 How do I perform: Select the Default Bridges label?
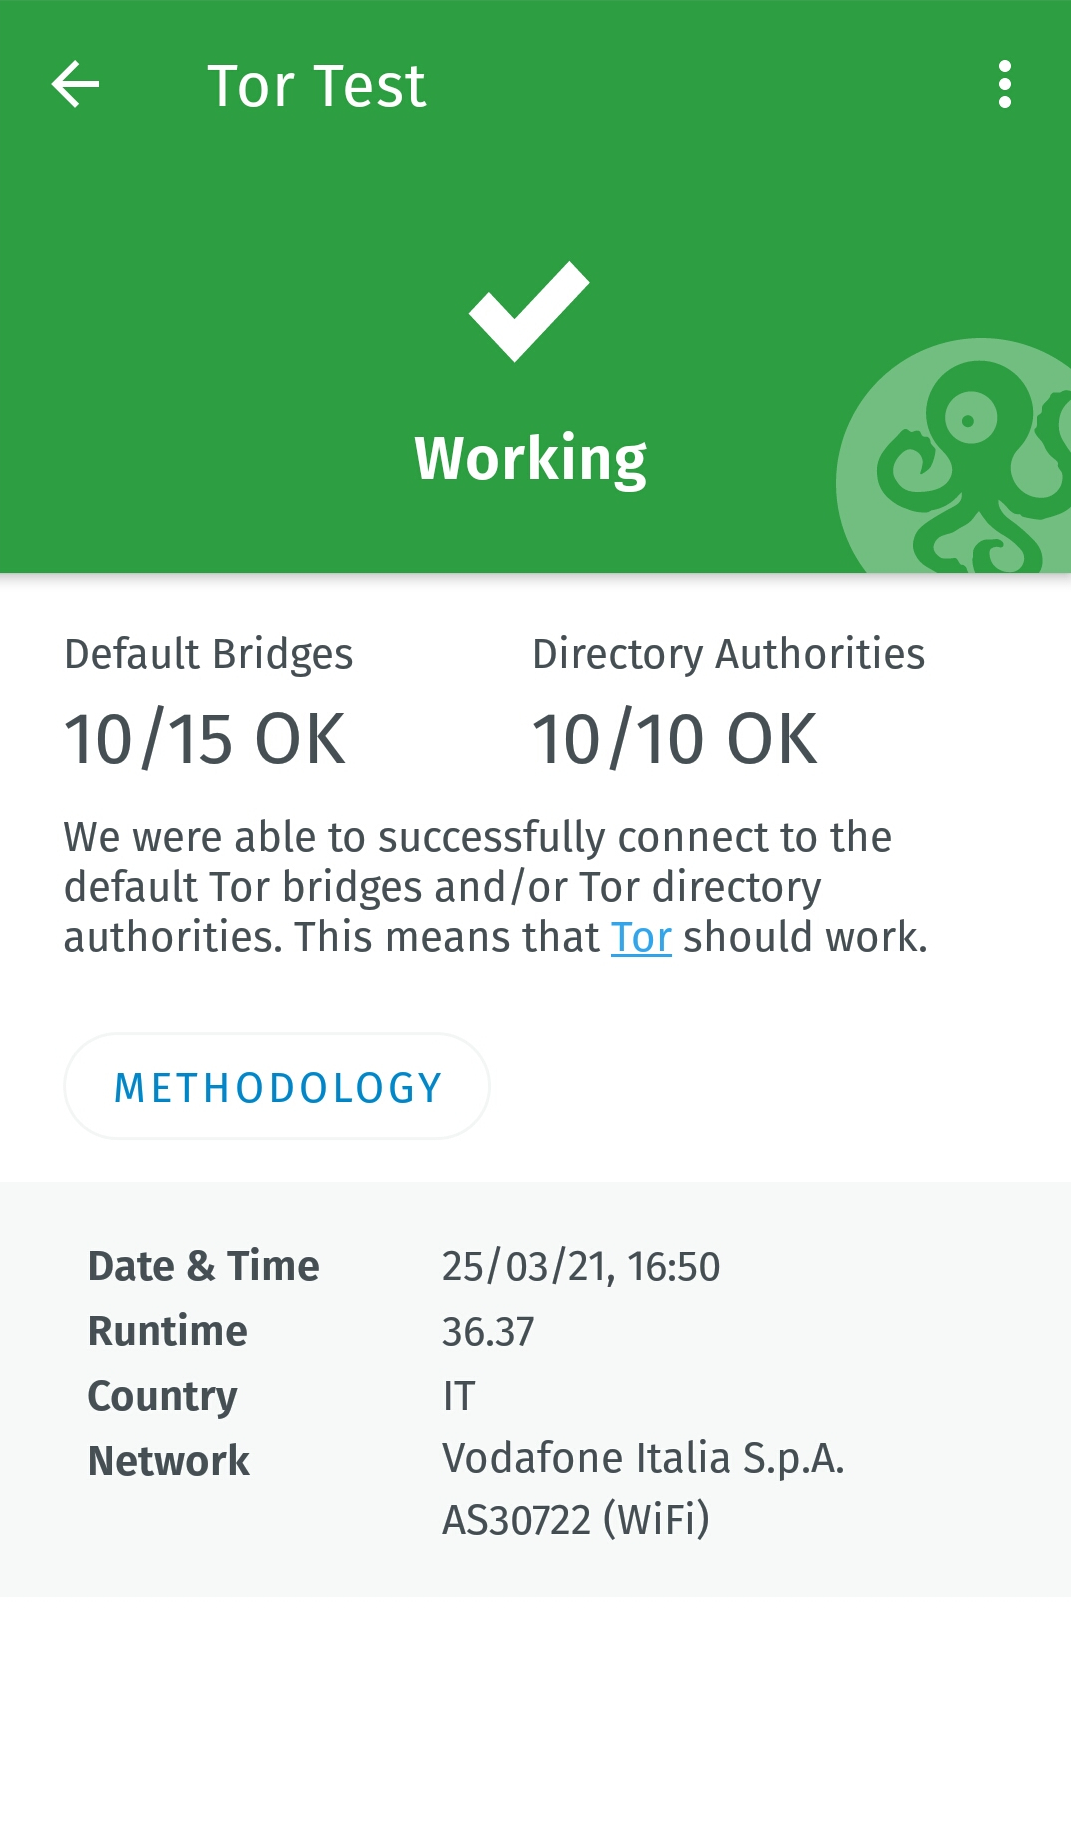pos(208,654)
